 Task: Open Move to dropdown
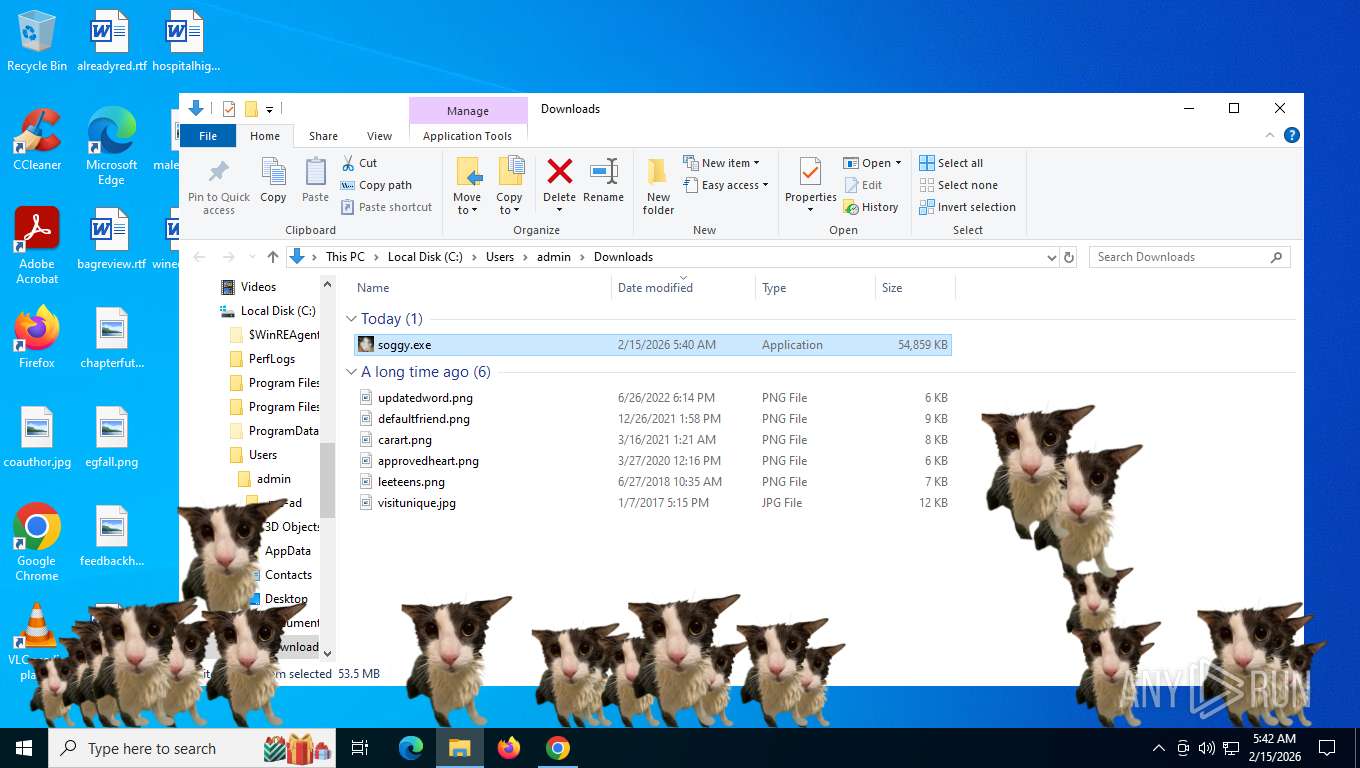coord(467,186)
